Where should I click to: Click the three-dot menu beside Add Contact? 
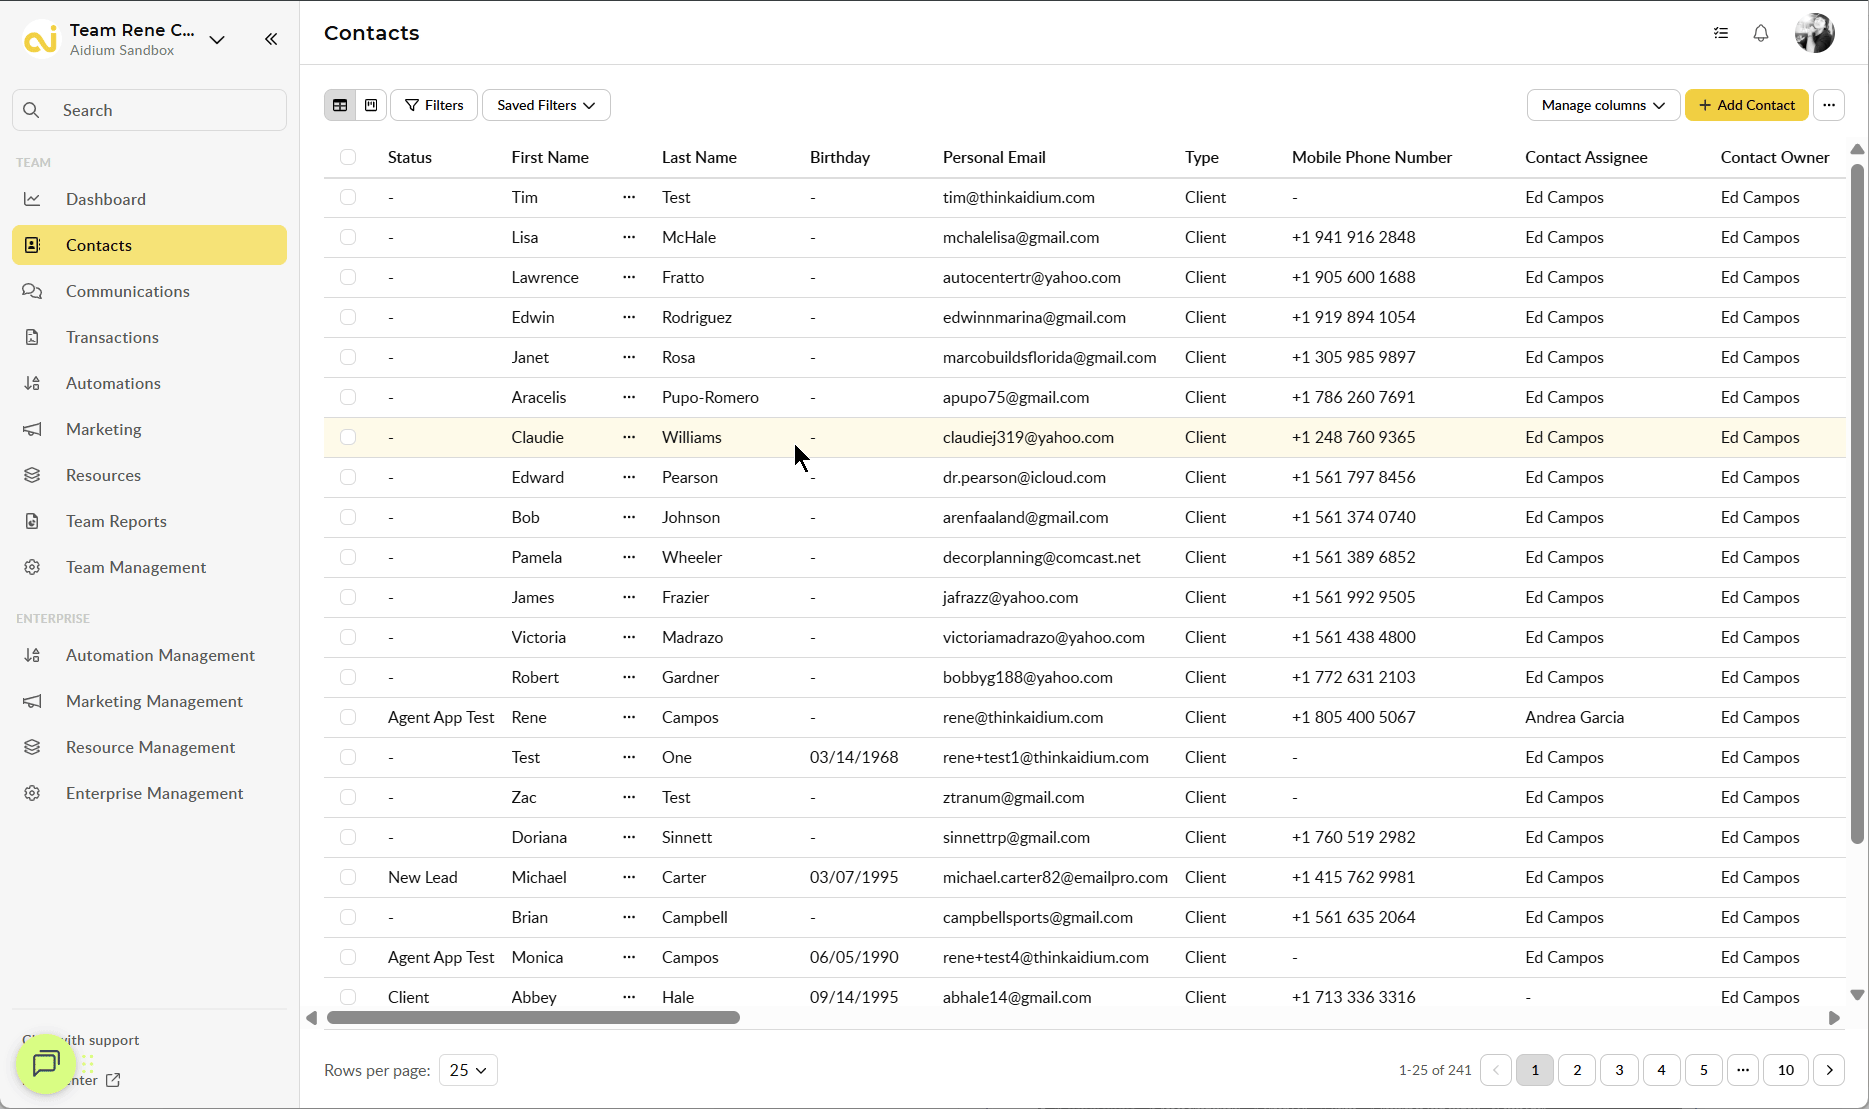pyautogui.click(x=1830, y=105)
